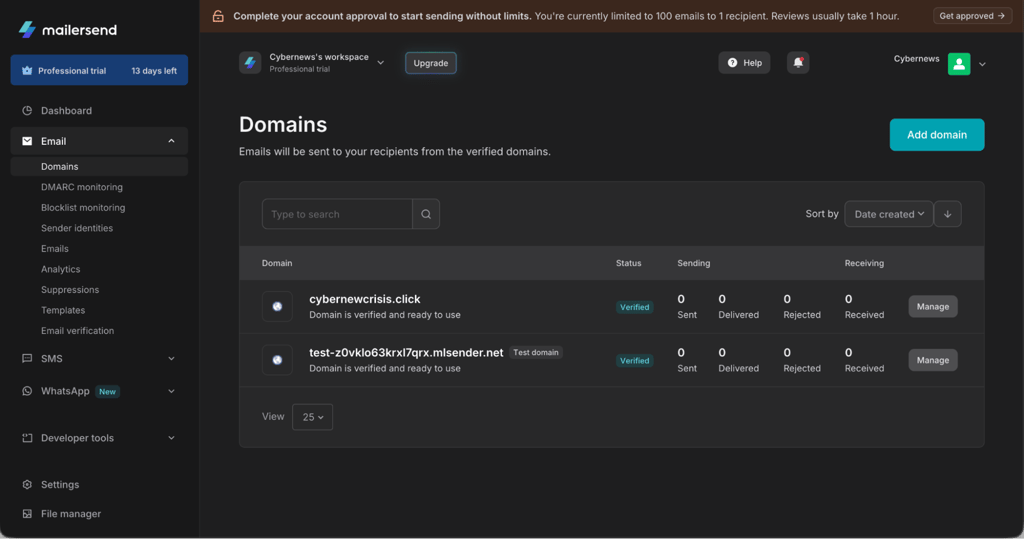Click the Test domain badge
1024x539 pixels.
[536, 352]
